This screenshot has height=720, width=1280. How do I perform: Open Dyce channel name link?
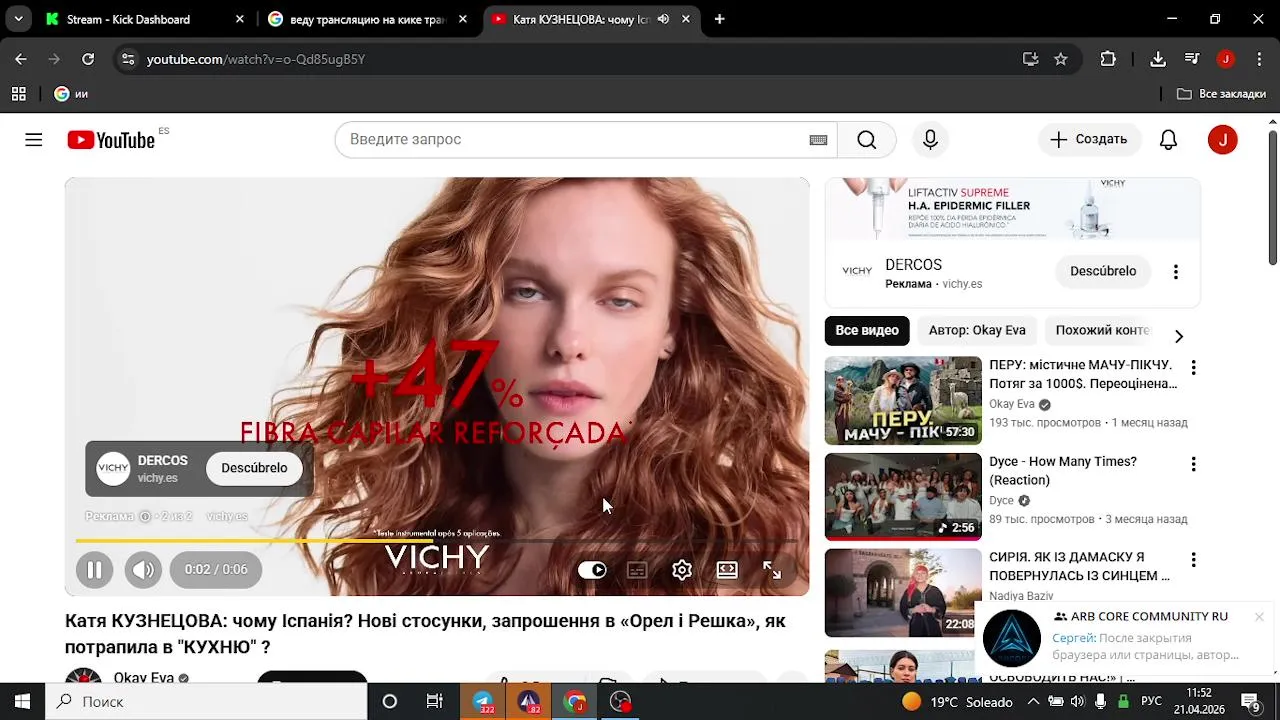pos(1001,500)
